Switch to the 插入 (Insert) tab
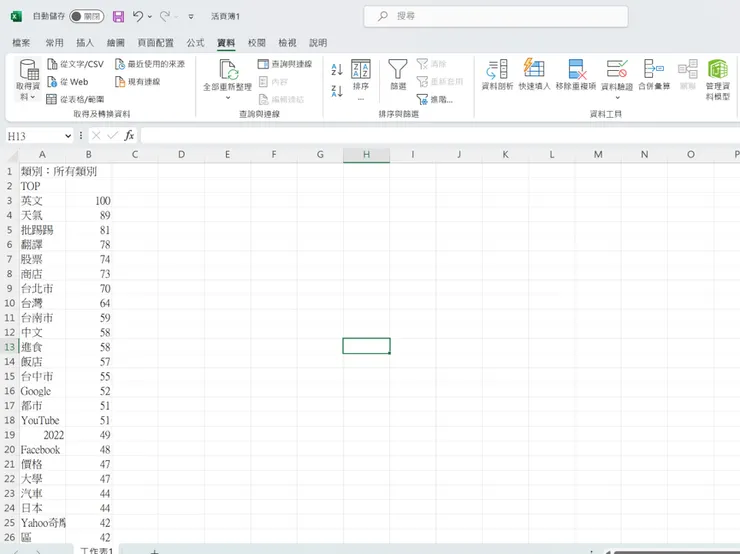The height and width of the screenshot is (554, 740). tap(85, 43)
